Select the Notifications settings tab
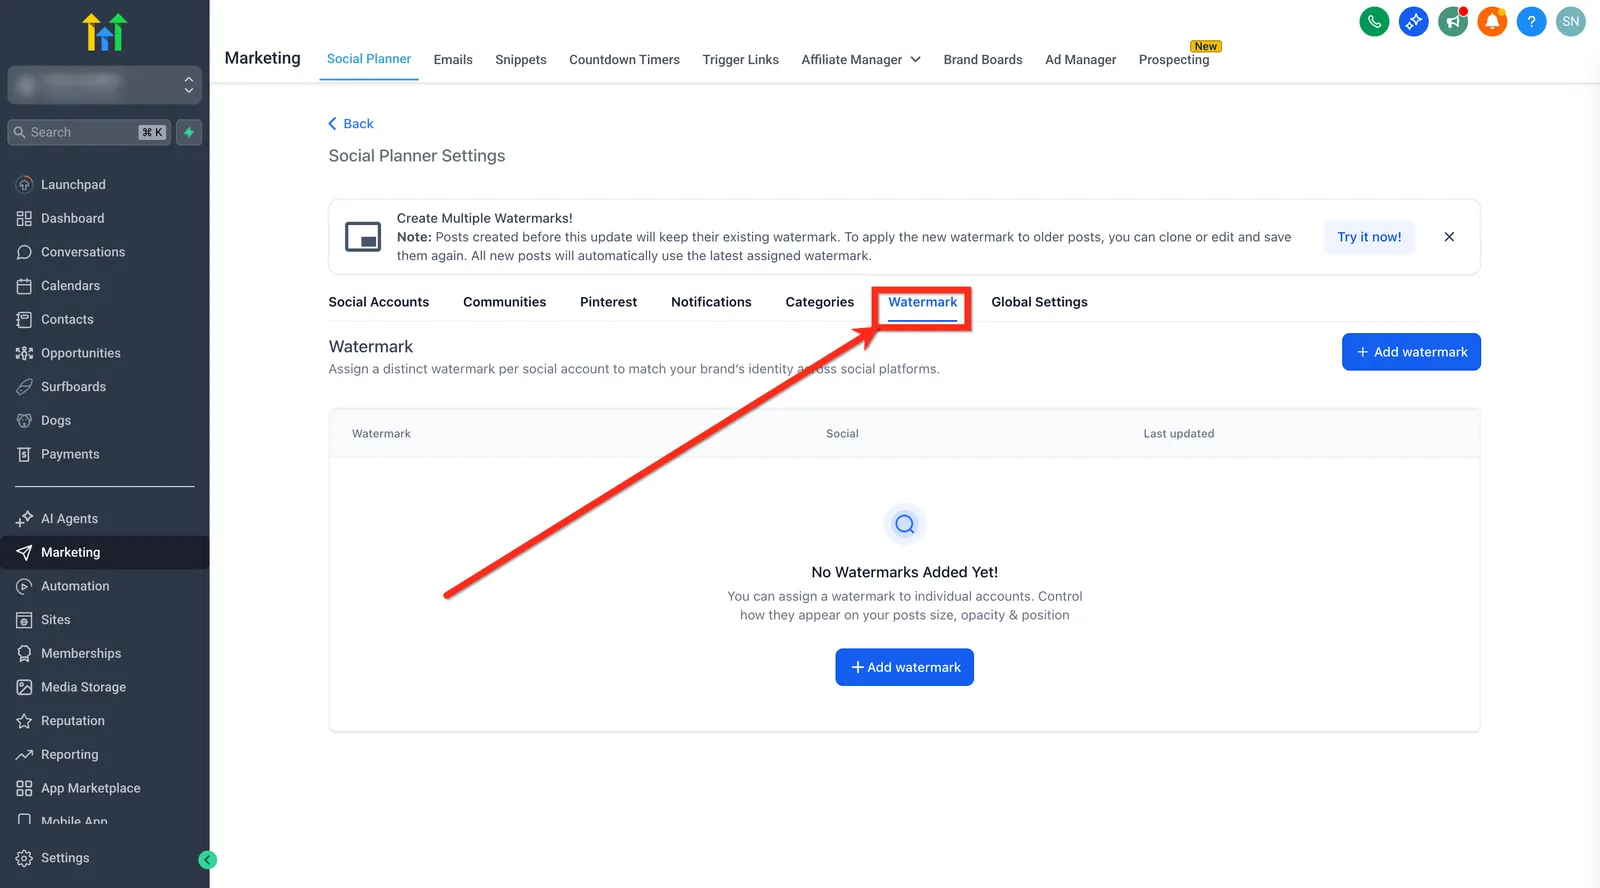This screenshot has width=1600, height=888. [x=711, y=302]
